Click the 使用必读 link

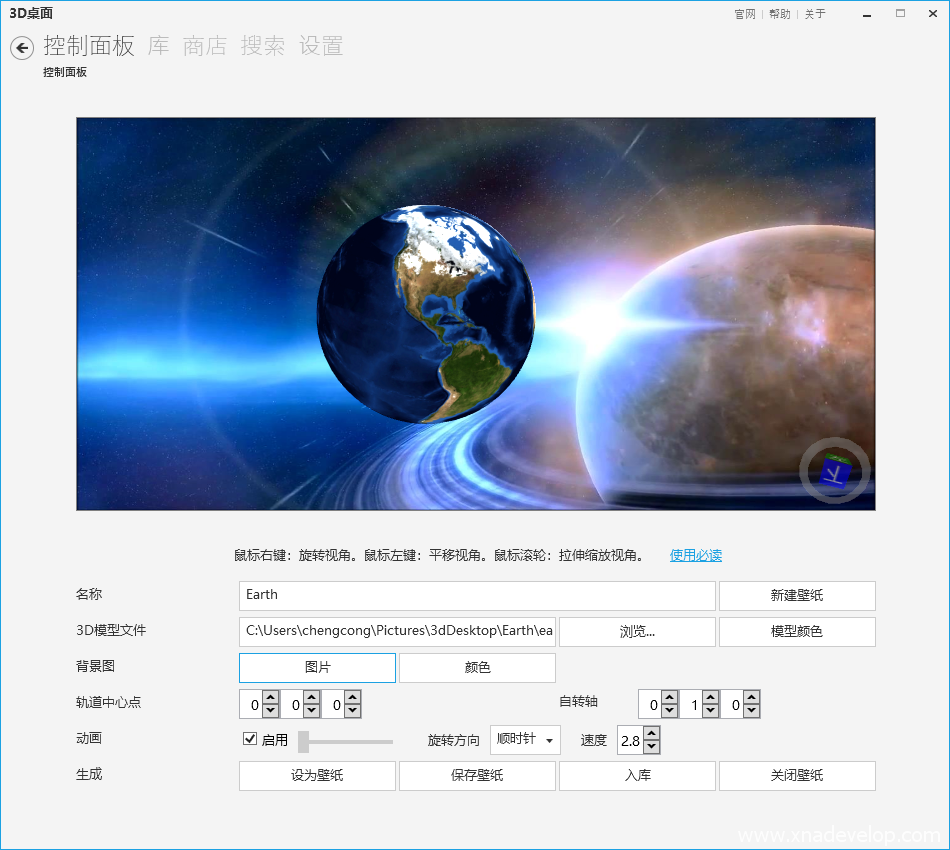pos(695,555)
